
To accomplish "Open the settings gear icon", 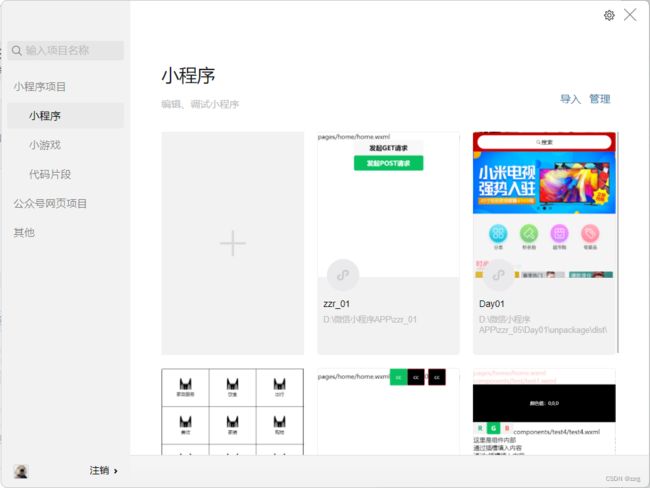I will (609, 16).
